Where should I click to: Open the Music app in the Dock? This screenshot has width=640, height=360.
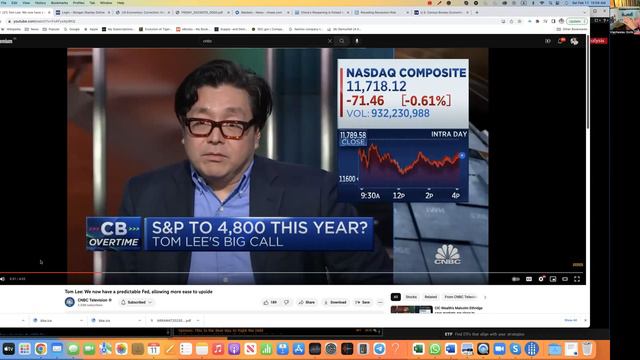(218, 349)
